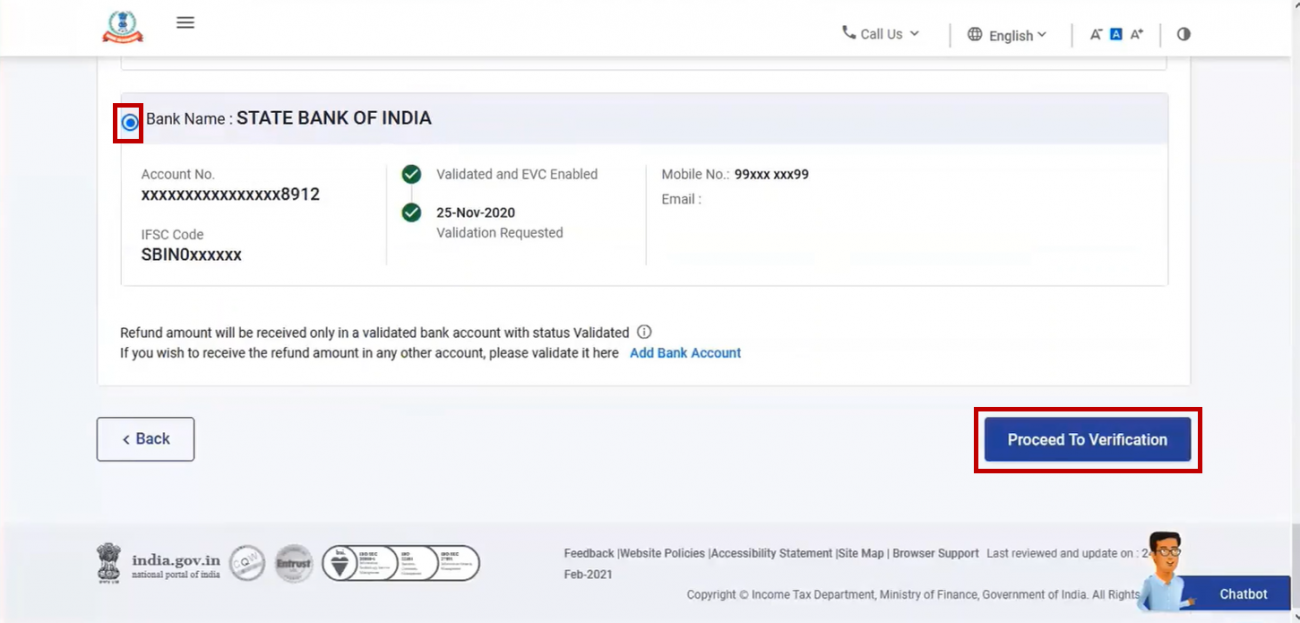This screenshot has width=1300, height=623.
Task: Click the info icon about refund amount
Action: click(645, 332)
